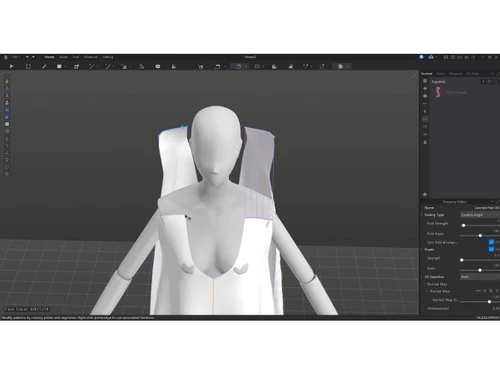Screen dimensions: 500x375
Task: Click the Thickness value field
Action: (x=496, y=308)
